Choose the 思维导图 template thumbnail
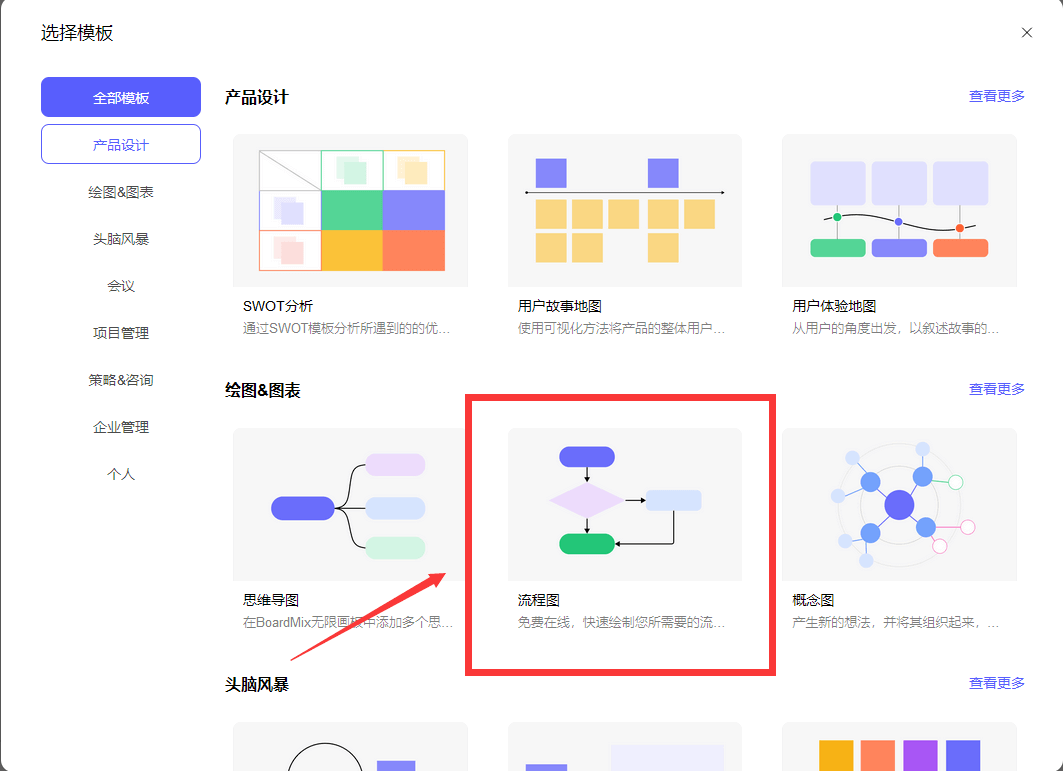Viewport: 1063px width, 771px height. coord(350,504)
